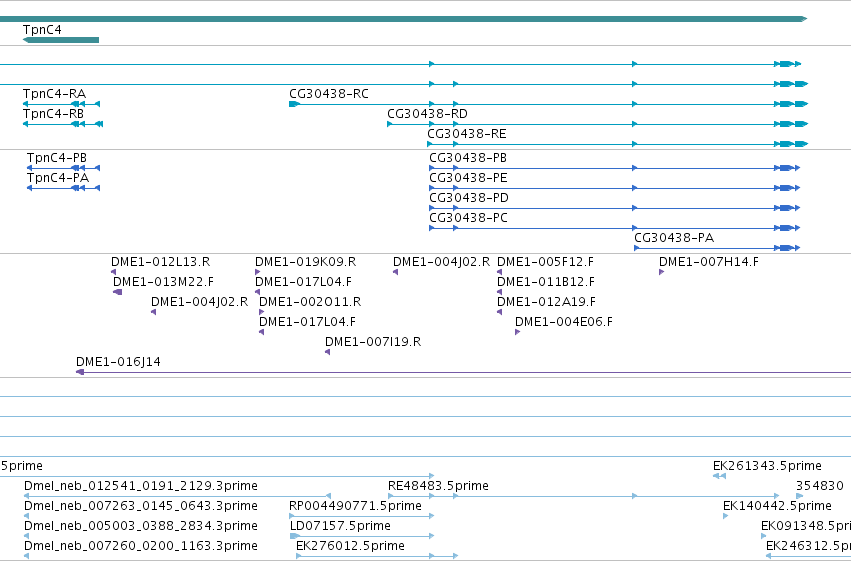Click clone end DME1-012L13.R

tap(161, 262)
